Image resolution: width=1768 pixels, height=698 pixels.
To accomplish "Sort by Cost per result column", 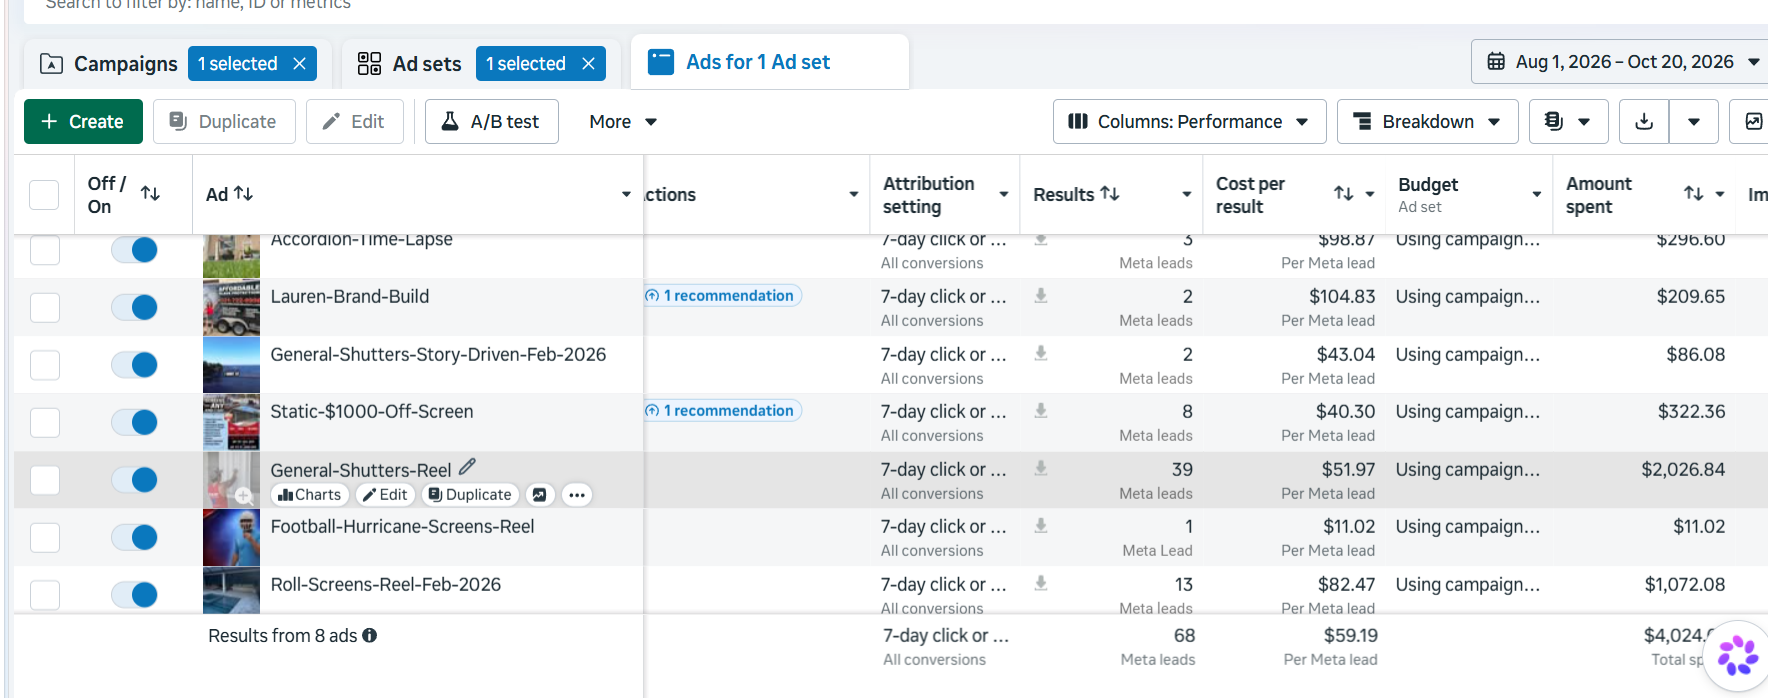I will tap(1343, 193).
